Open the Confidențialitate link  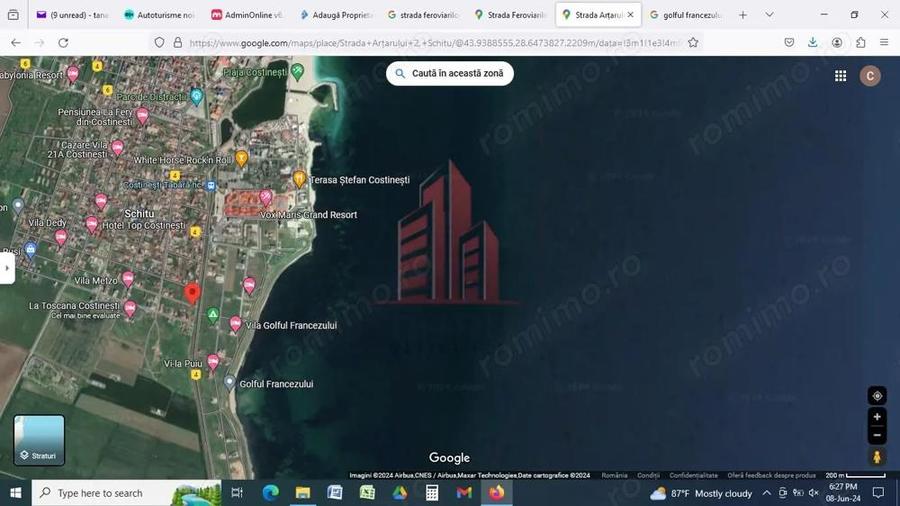(693, 476)
